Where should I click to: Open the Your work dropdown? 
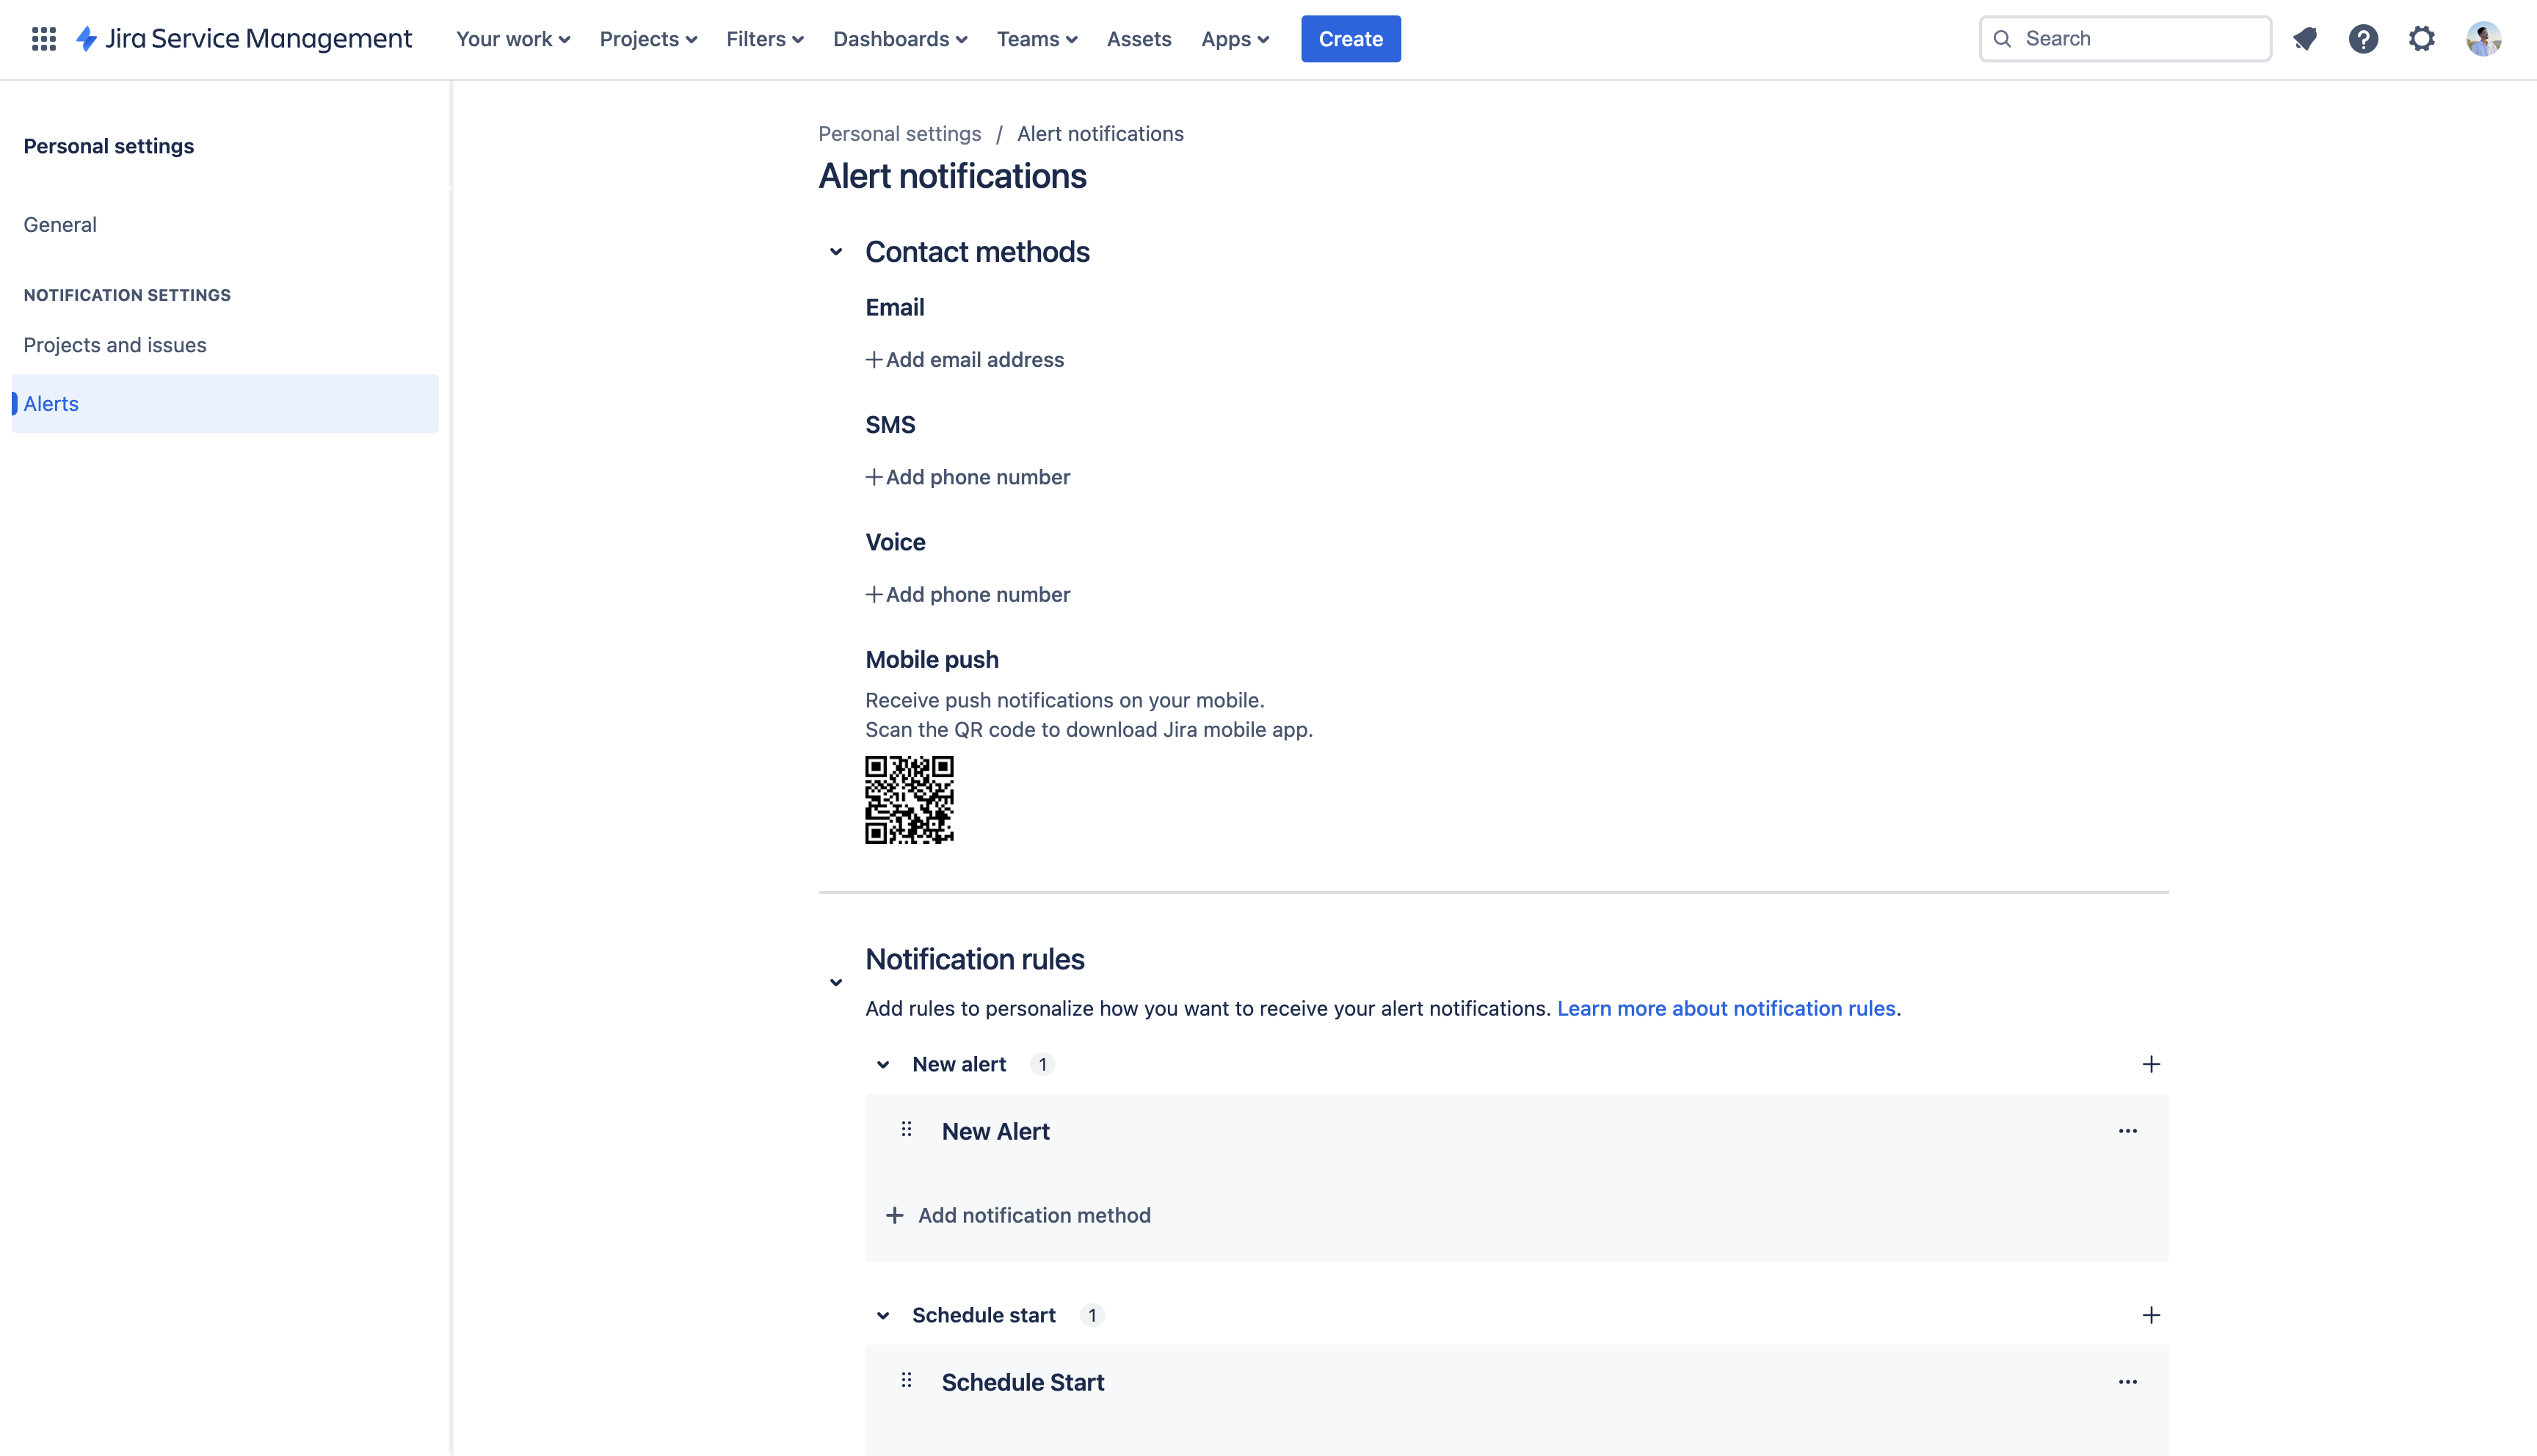click(x=513, y=39)
